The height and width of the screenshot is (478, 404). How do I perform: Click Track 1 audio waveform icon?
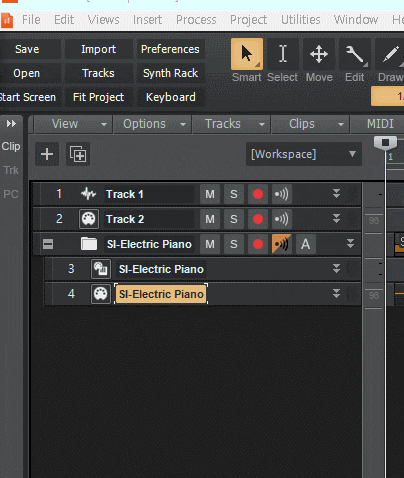(x=88, y=194)
